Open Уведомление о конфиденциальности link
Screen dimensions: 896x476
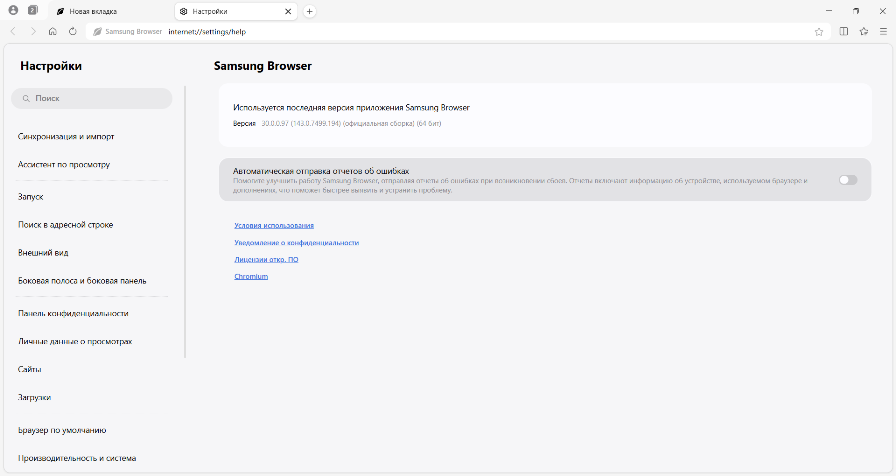(297, 243)
